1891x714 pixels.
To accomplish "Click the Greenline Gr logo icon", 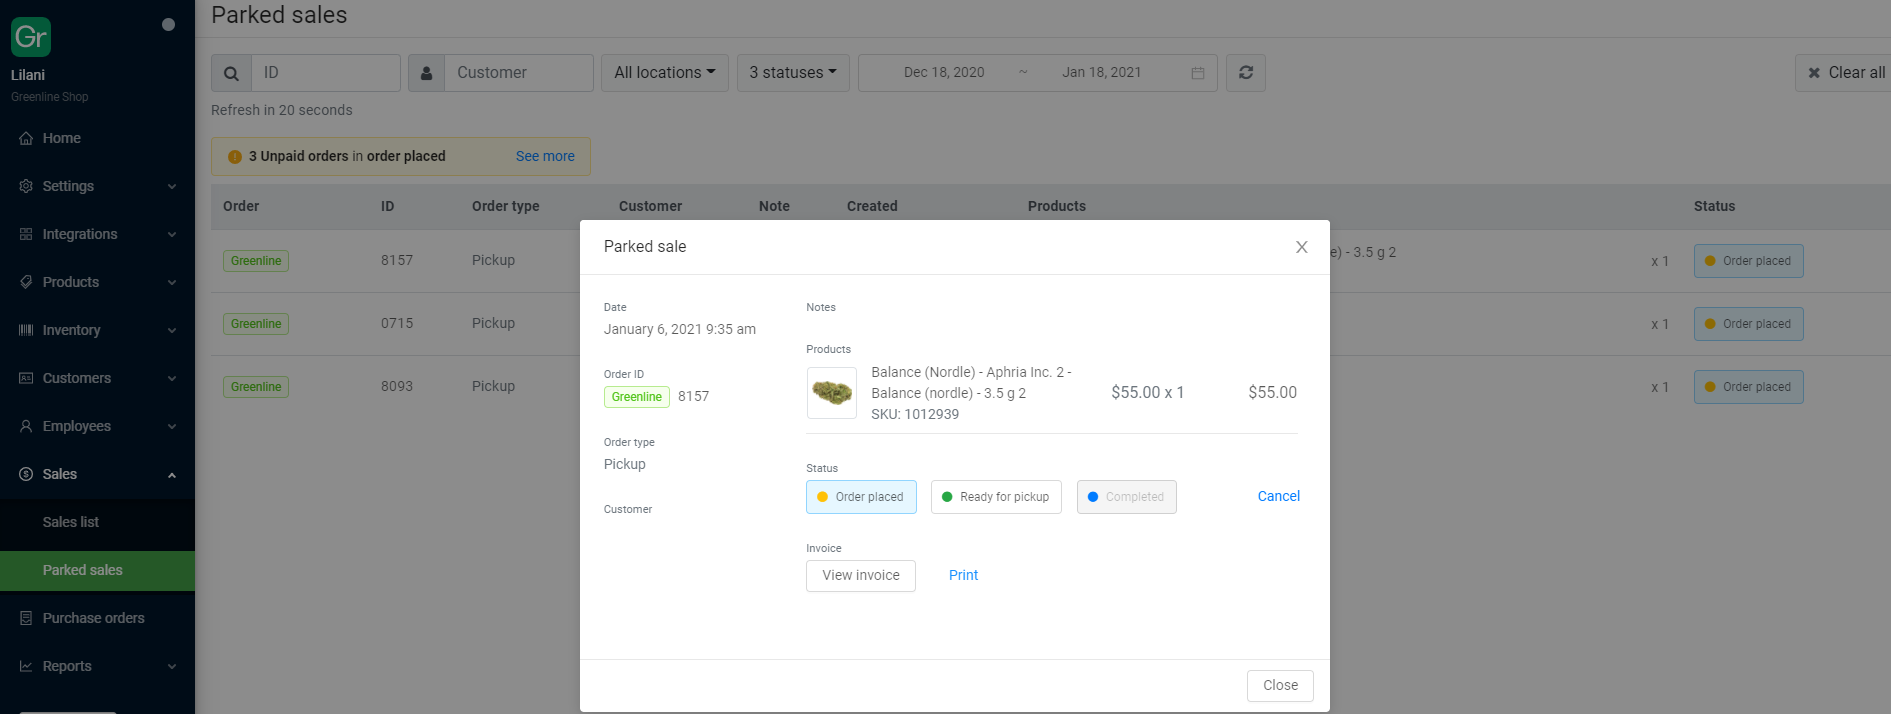I will click(31, 37).
